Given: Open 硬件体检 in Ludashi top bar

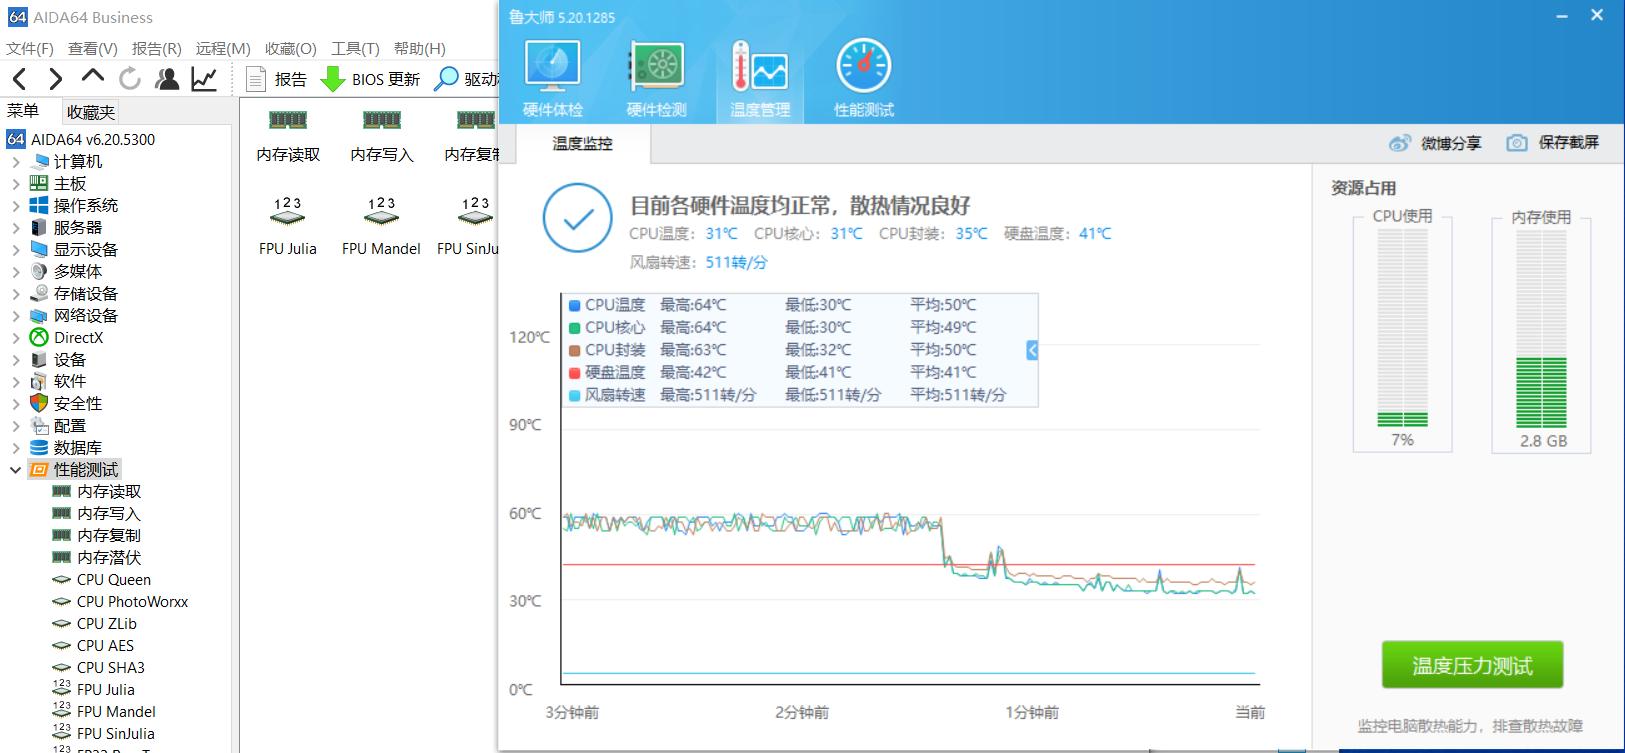Looking at the screenshot, I should 553,79.
